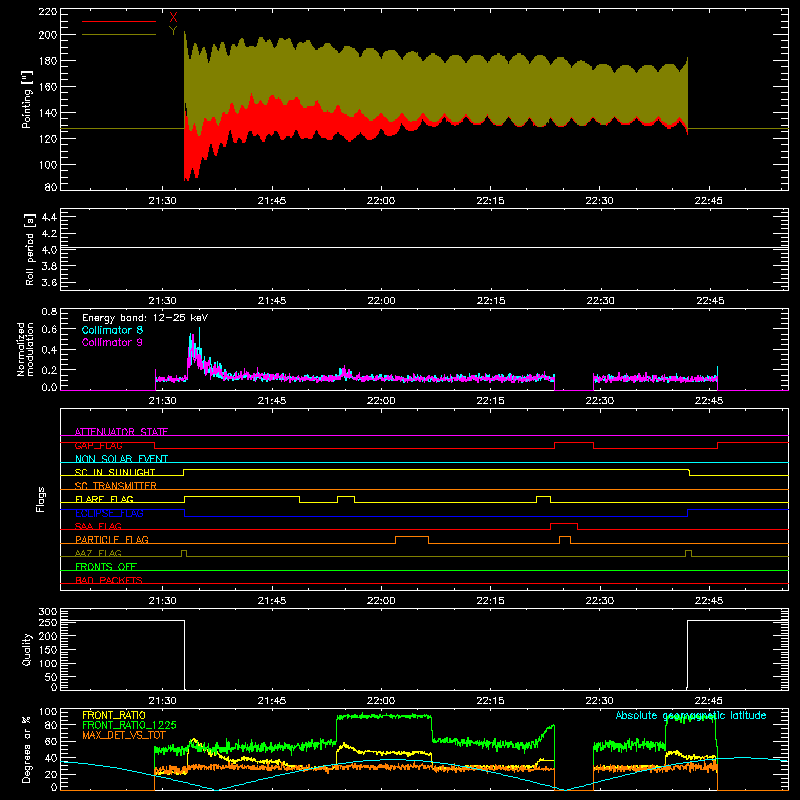Click the 0.8 tick on modulation axis

pos(49,311)
